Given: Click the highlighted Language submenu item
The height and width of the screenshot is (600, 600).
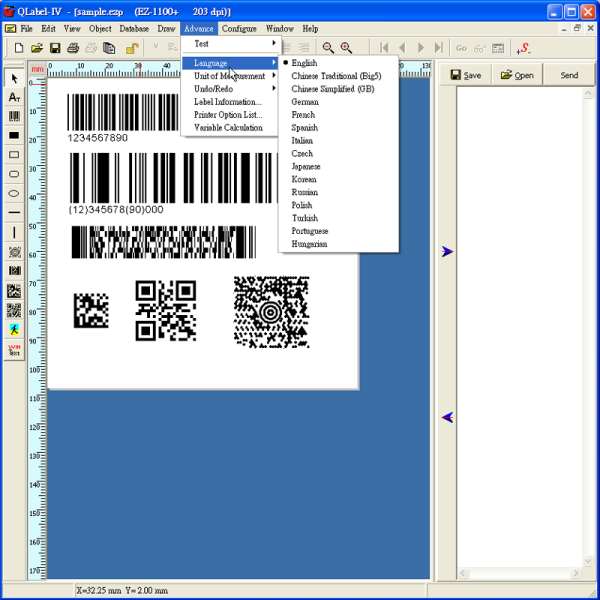Looking at the screenshot, I should pos(230,63).
